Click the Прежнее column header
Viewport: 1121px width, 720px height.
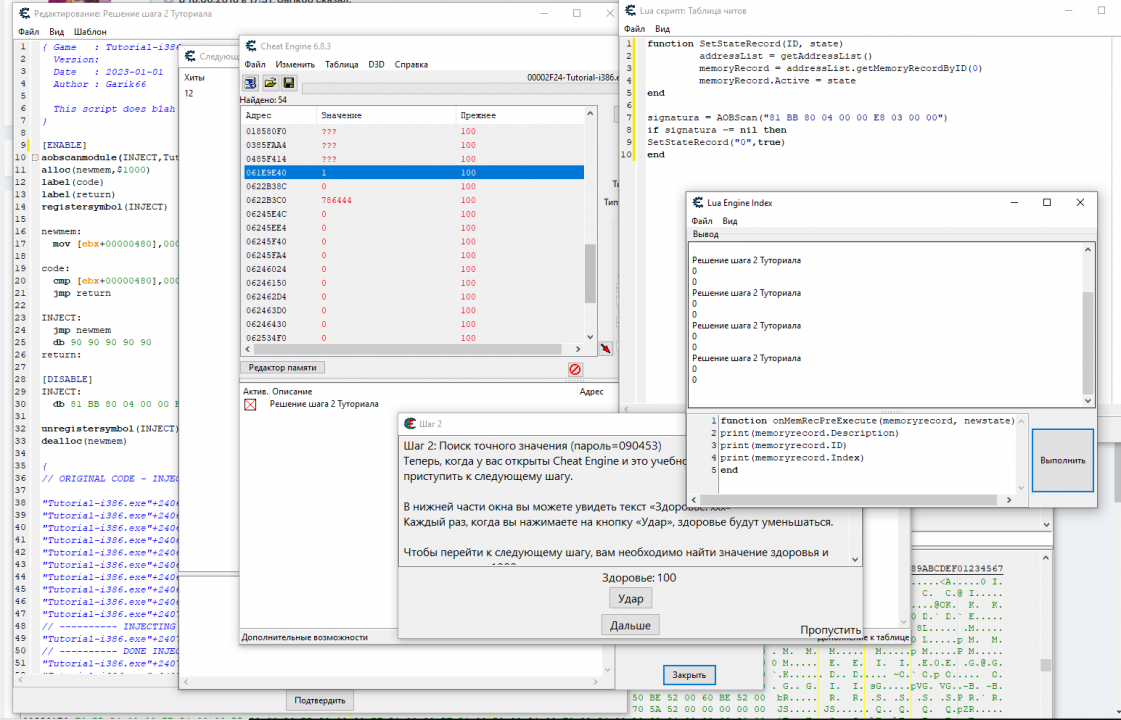(478, 116)
